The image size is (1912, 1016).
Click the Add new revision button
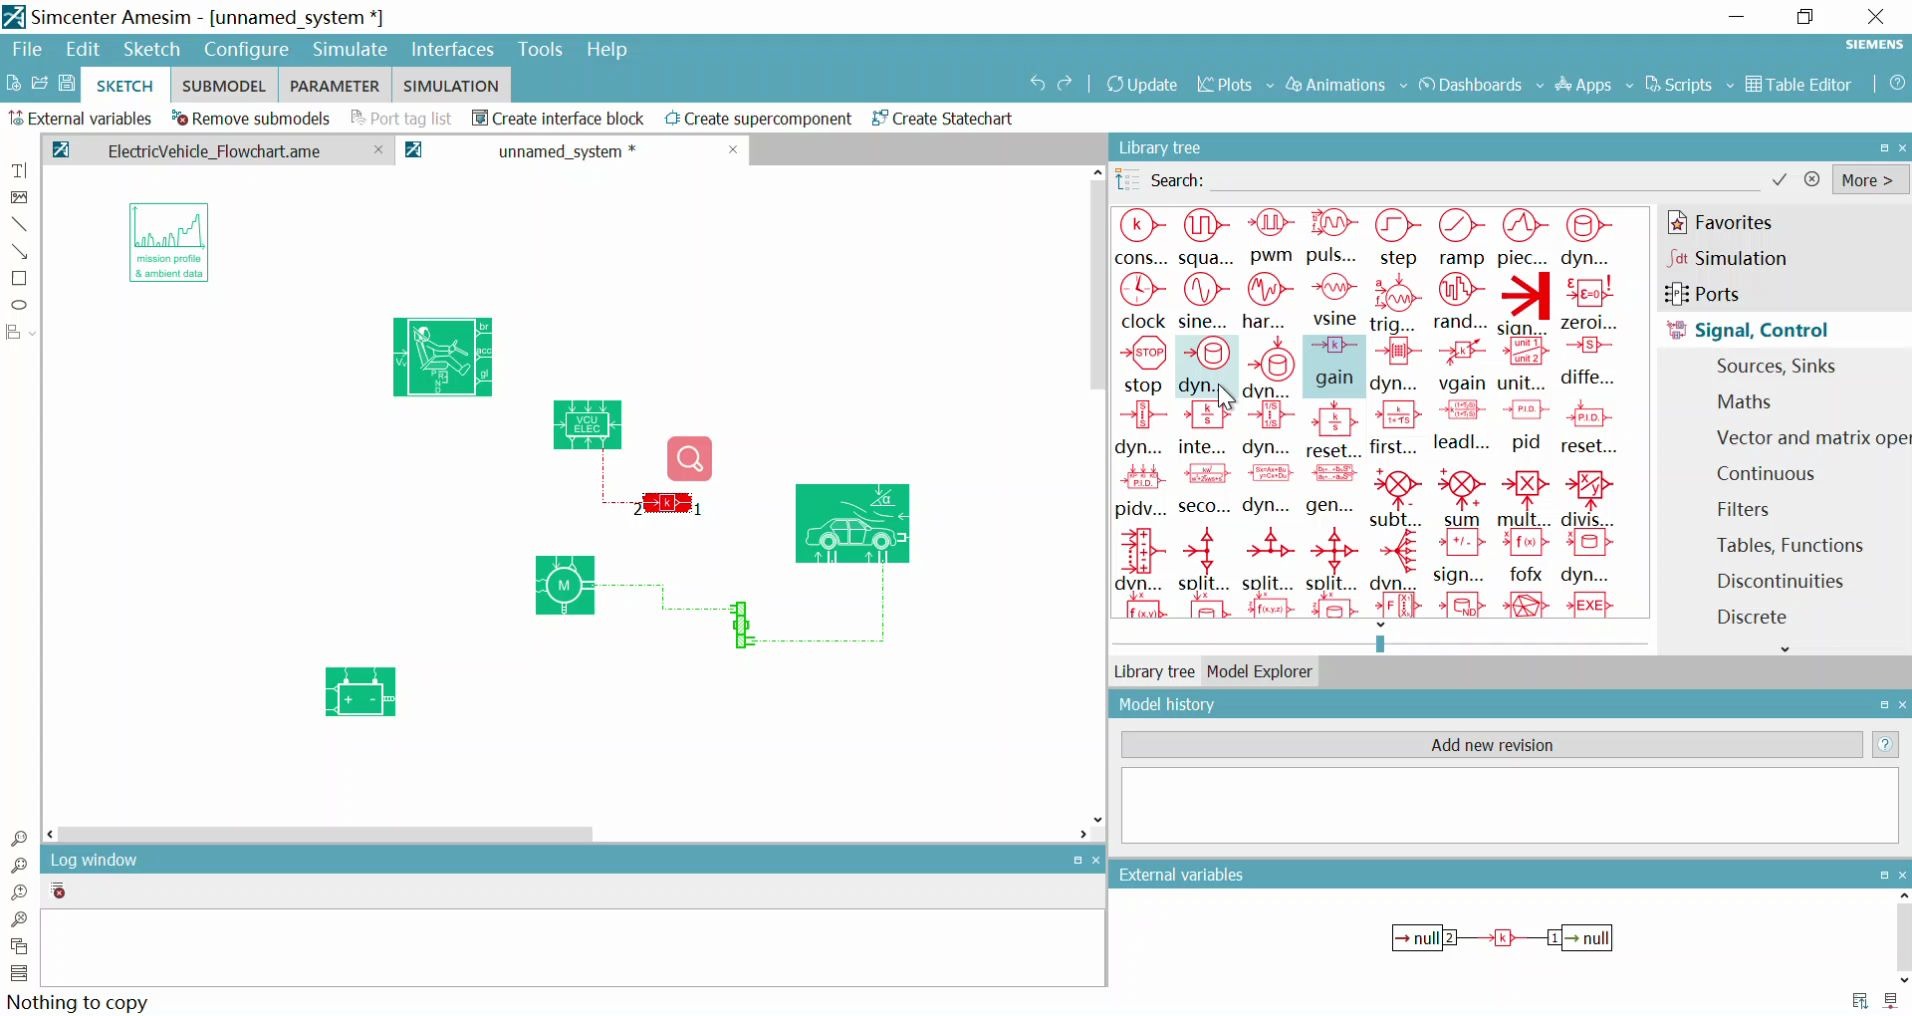1491,745
